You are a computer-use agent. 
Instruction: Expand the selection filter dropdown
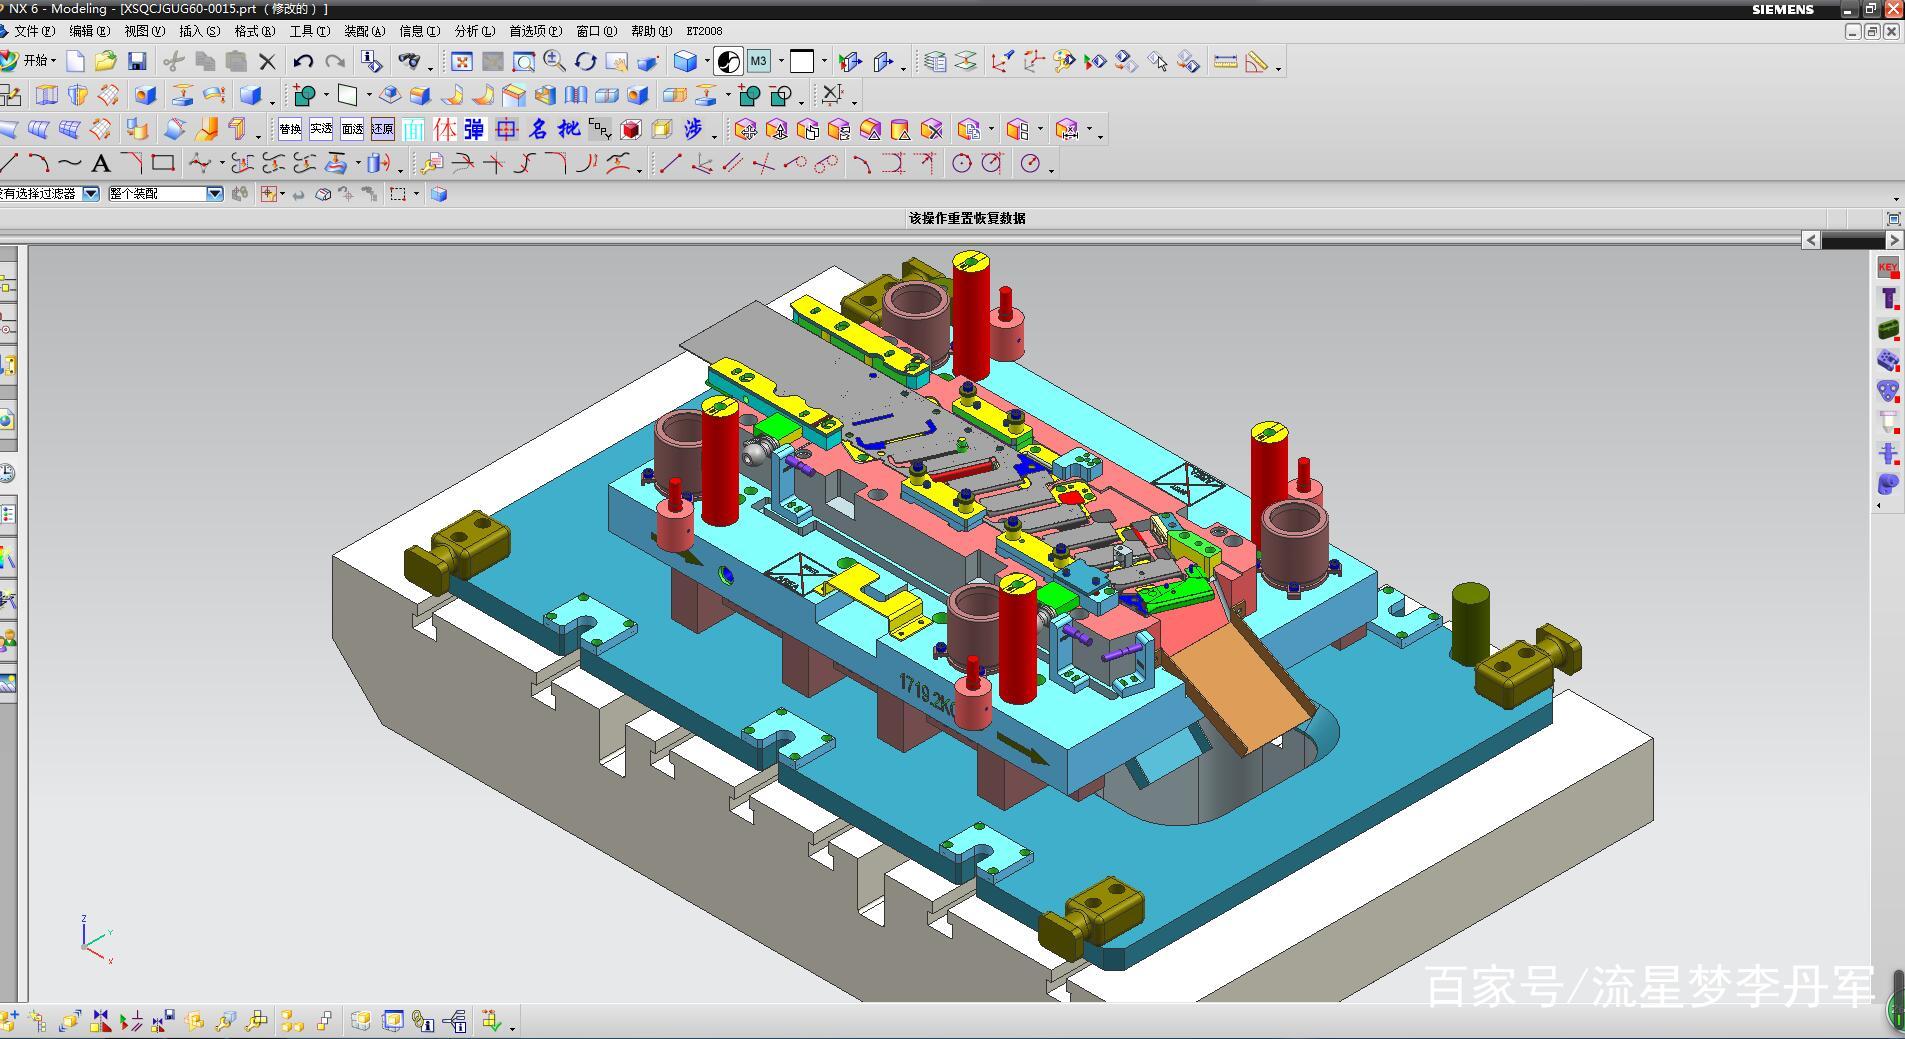point(91,194)
